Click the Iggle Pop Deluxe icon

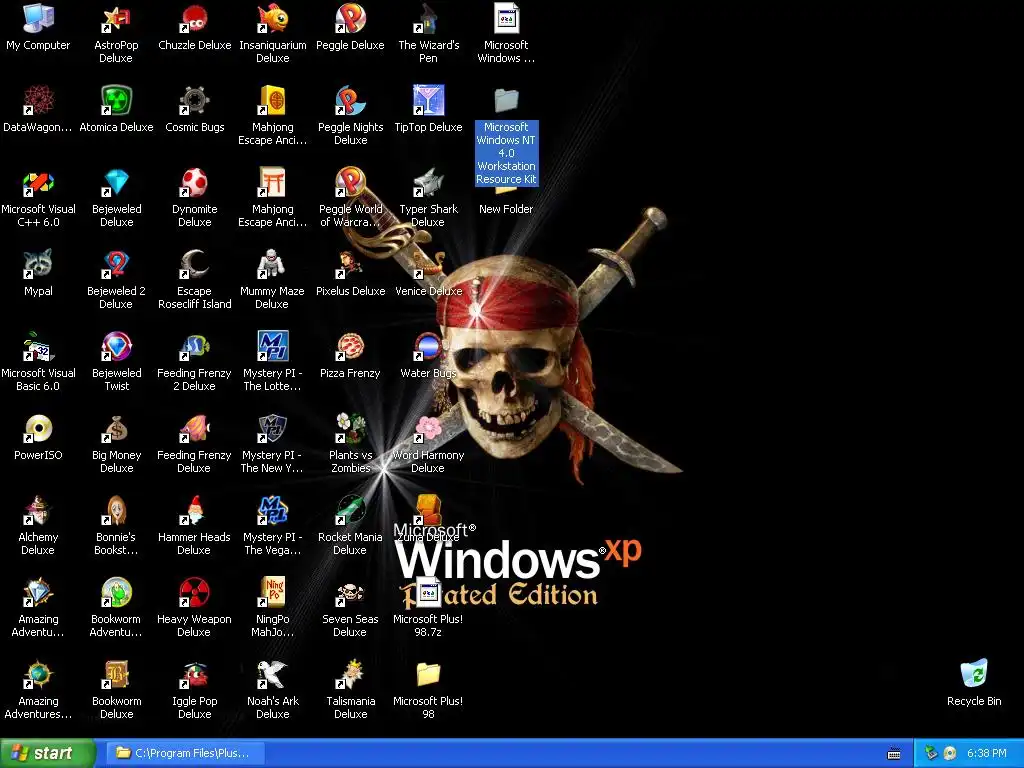(194, 675)
